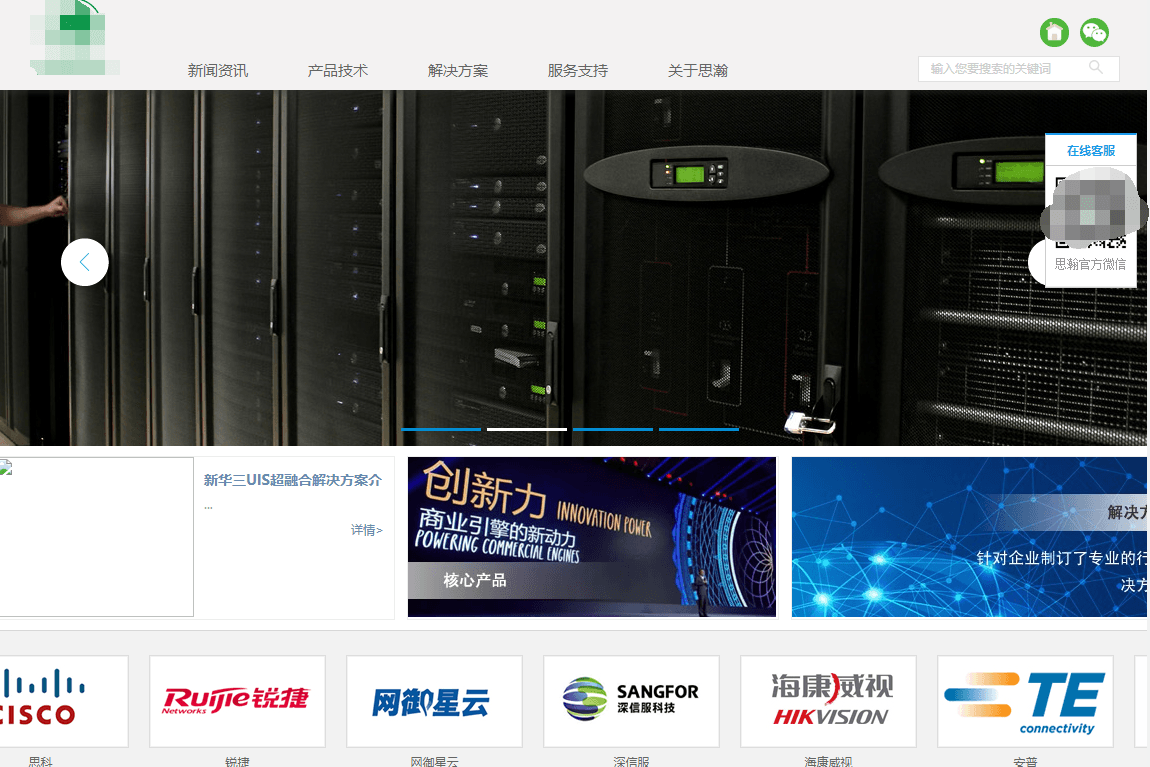Image resolution: width=1150 pixels, height=767 pixels.
Task: Open the 核心产品 banner image
Action: (592, 537)
